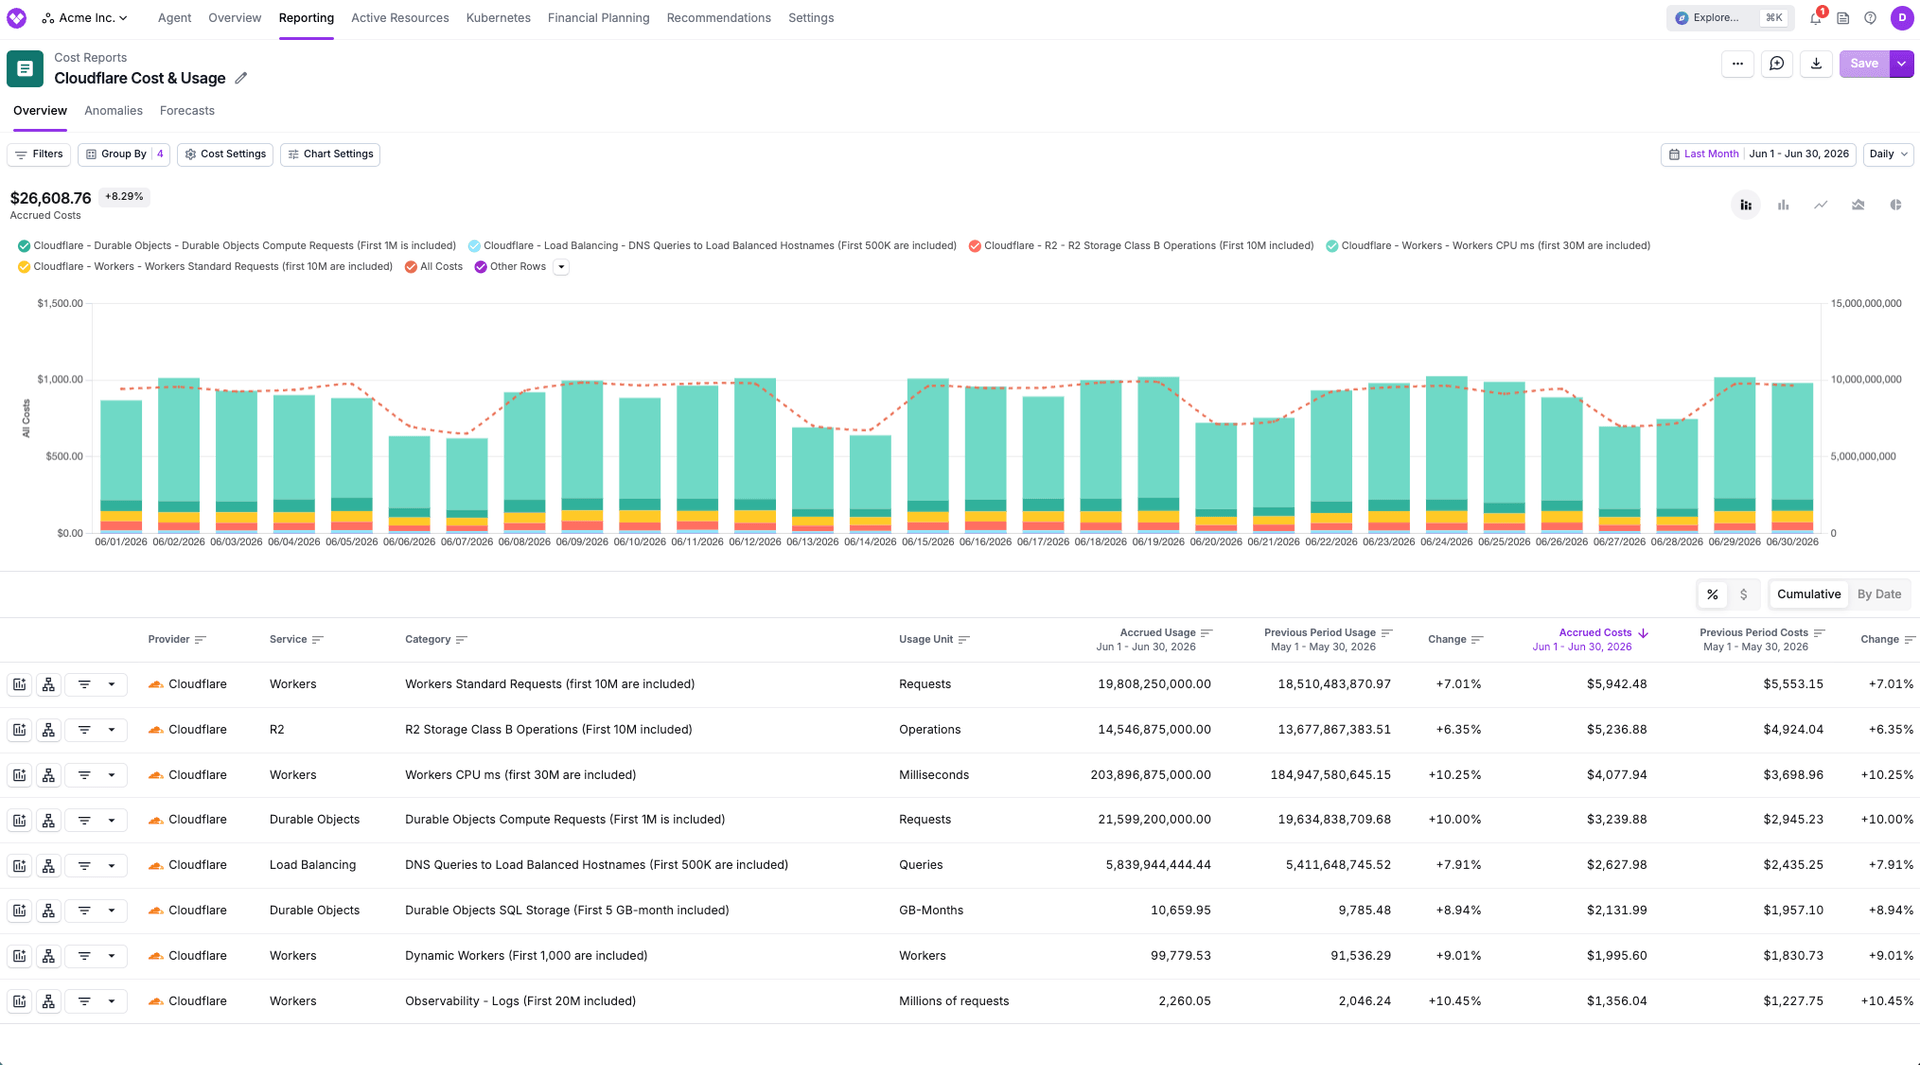This screenshot has width=1920, height=1065.
Task: Switch table to dollar view
Action: click(1744, 595)
